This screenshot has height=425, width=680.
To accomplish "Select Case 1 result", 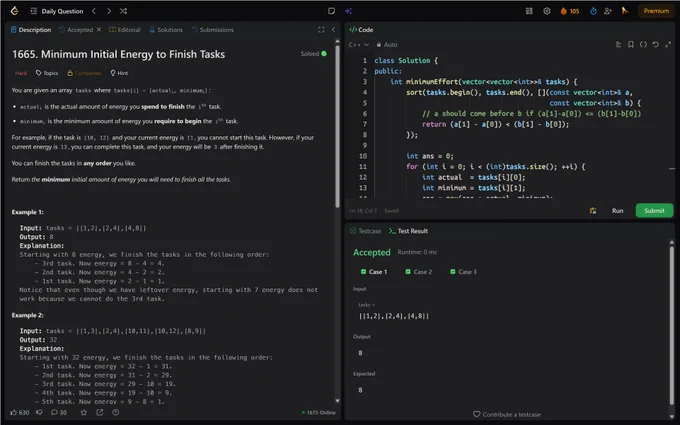I will pyautogui.click(x=374, y=272).
